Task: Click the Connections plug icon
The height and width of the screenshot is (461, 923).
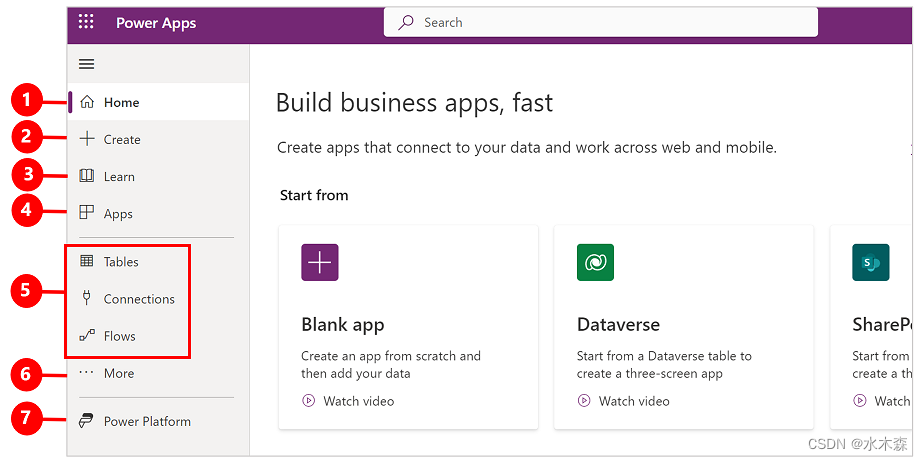Action: click(x=87, y=299)
